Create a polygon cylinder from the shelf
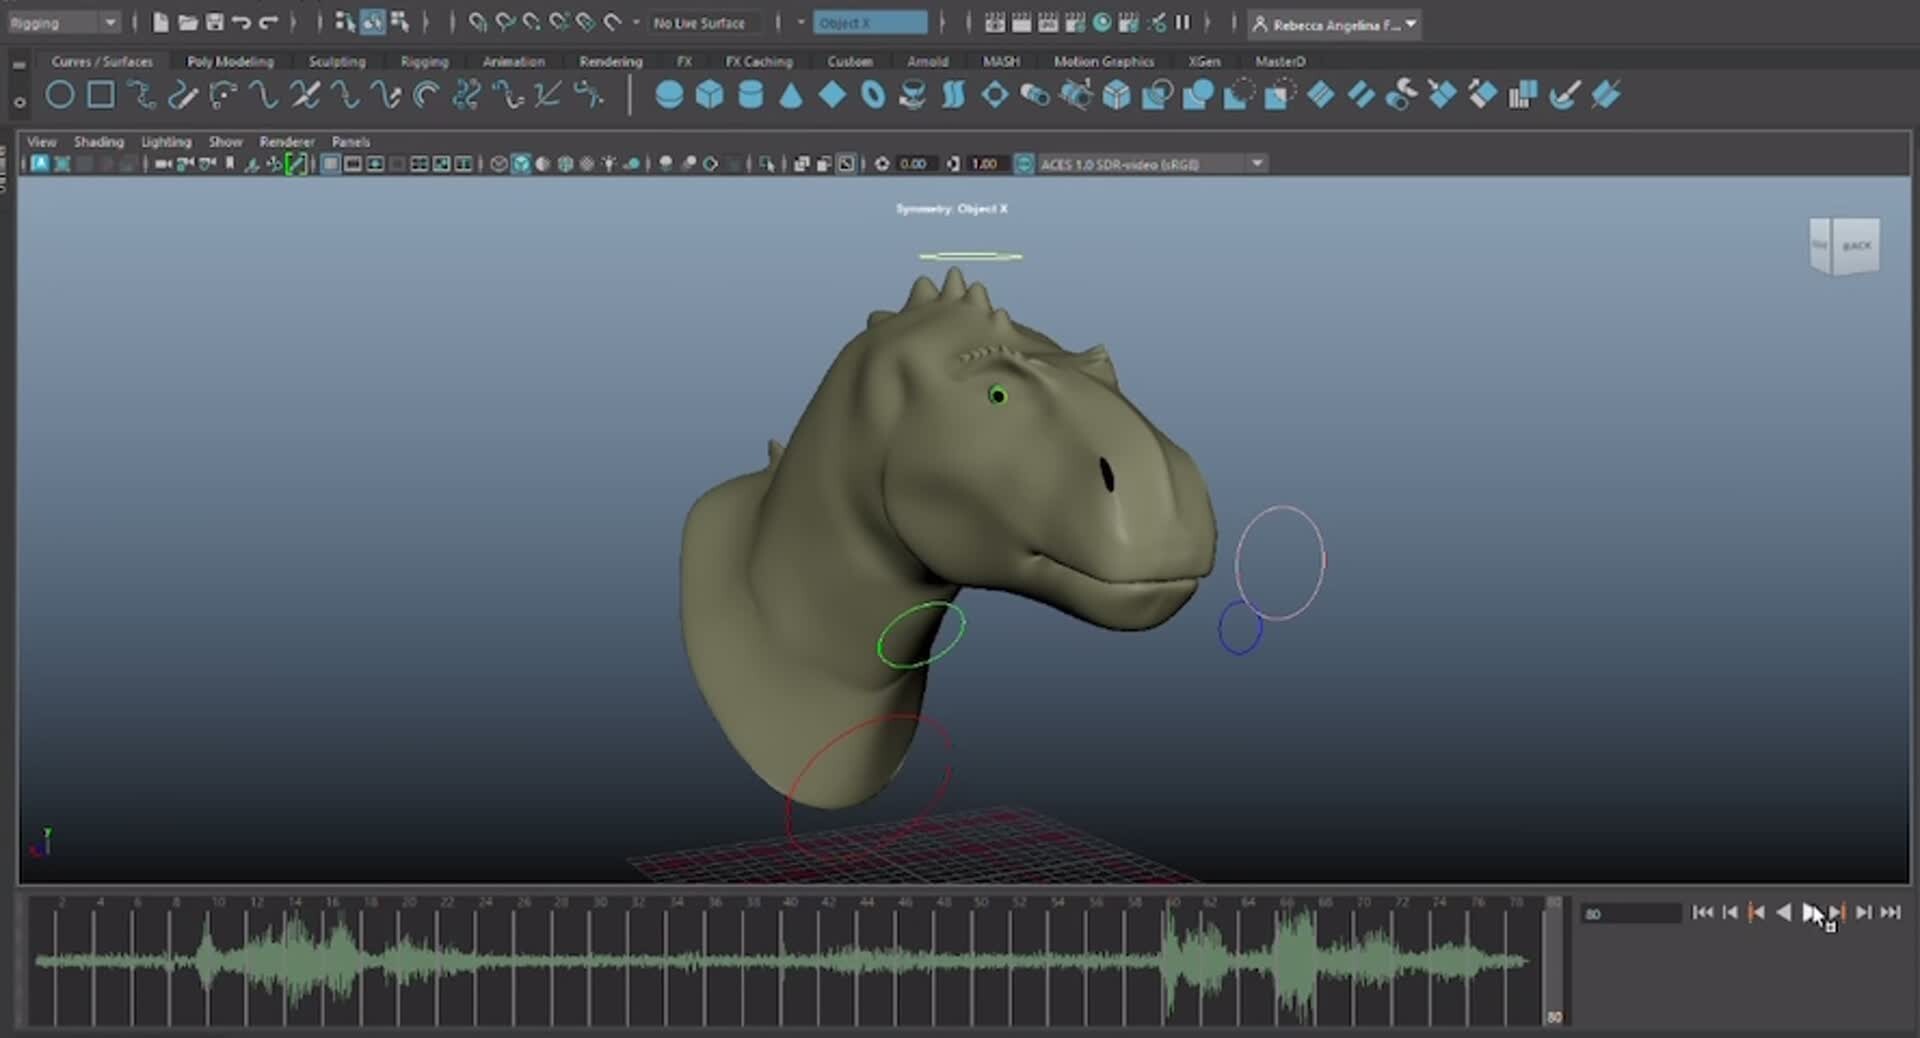This screenshot has width=1920, height=1038. click(x=749, y=94)
